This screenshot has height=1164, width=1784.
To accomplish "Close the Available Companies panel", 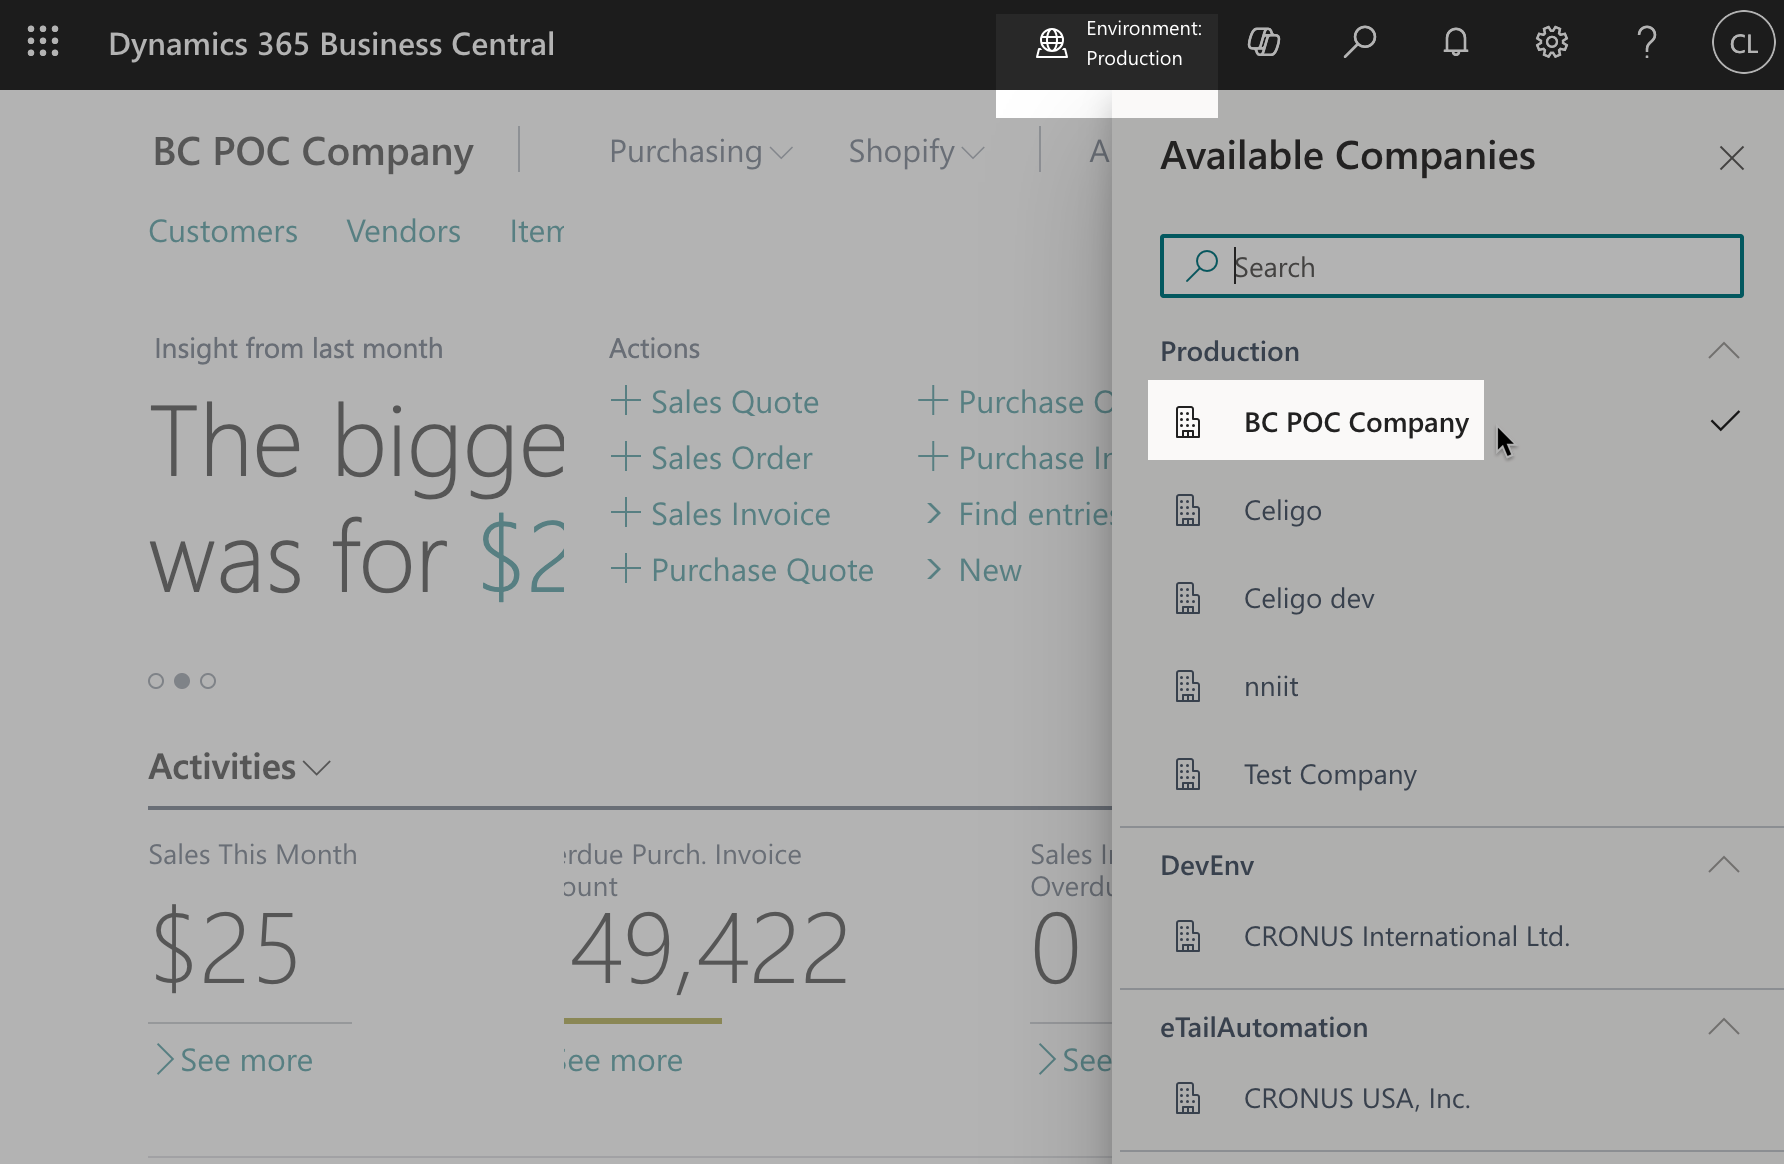I will [1731, 158].
